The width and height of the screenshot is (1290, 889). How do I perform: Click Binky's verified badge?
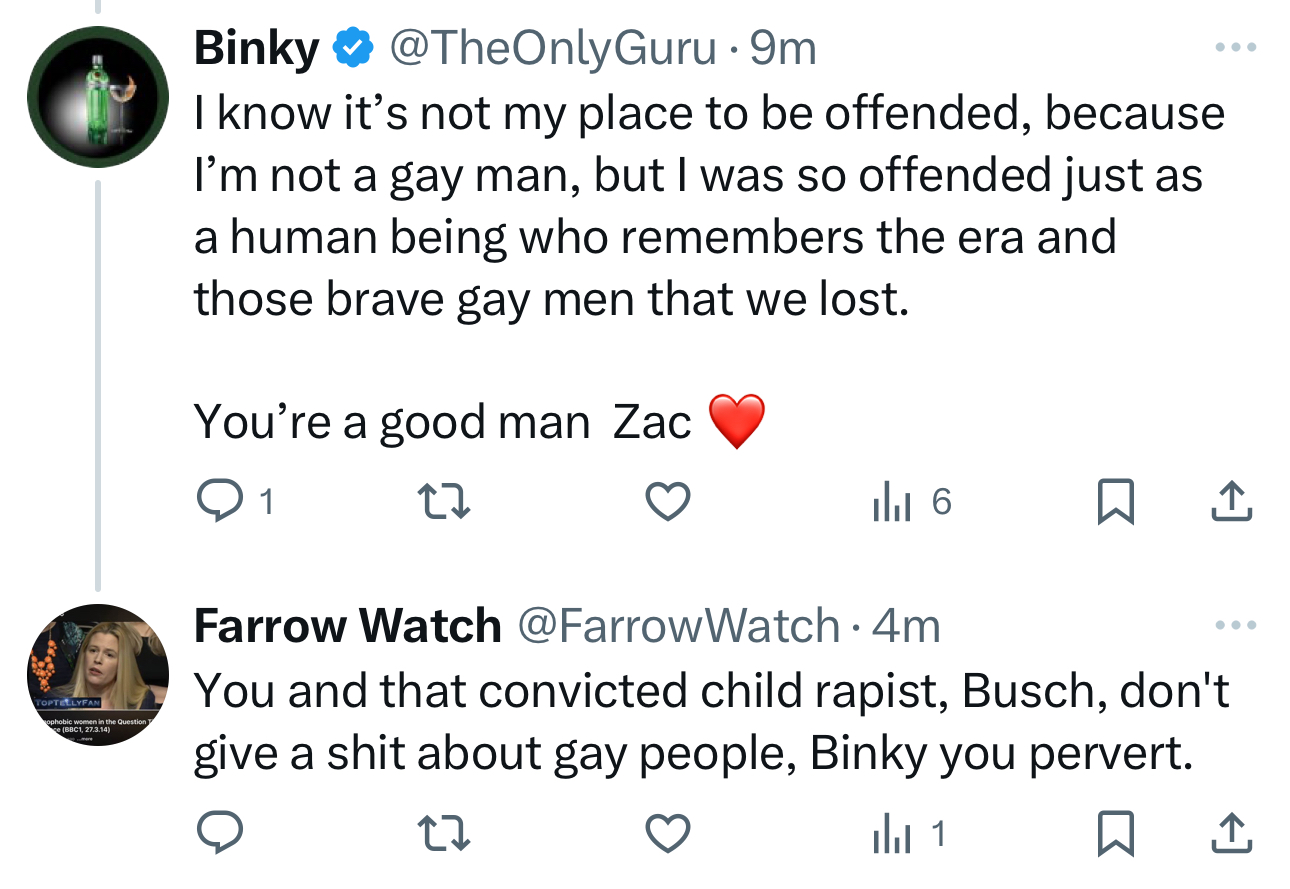[352, 48]
